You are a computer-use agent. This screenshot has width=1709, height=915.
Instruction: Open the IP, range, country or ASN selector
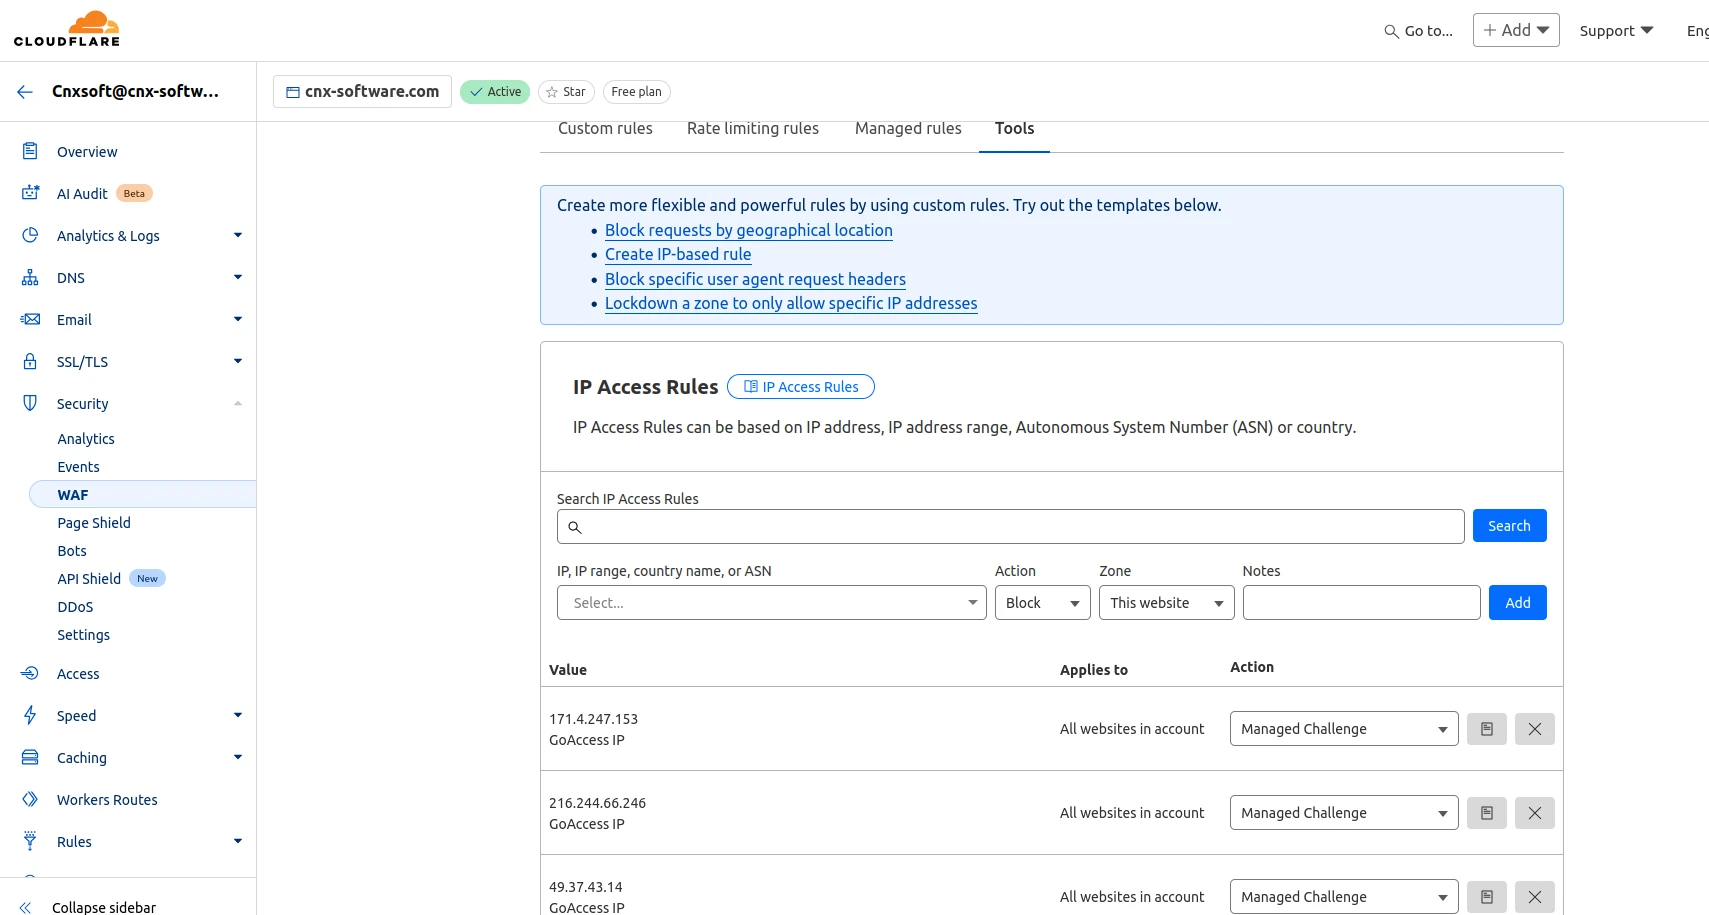pos(771,602)
